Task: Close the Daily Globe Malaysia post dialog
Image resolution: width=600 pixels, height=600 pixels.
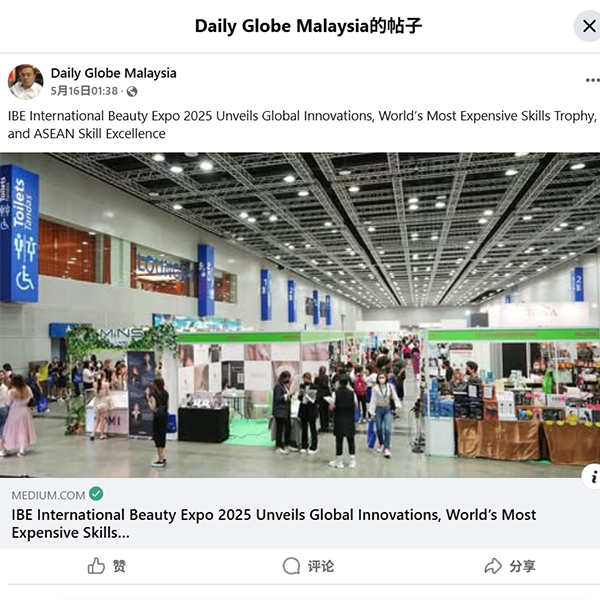Action: click(589, 26)
